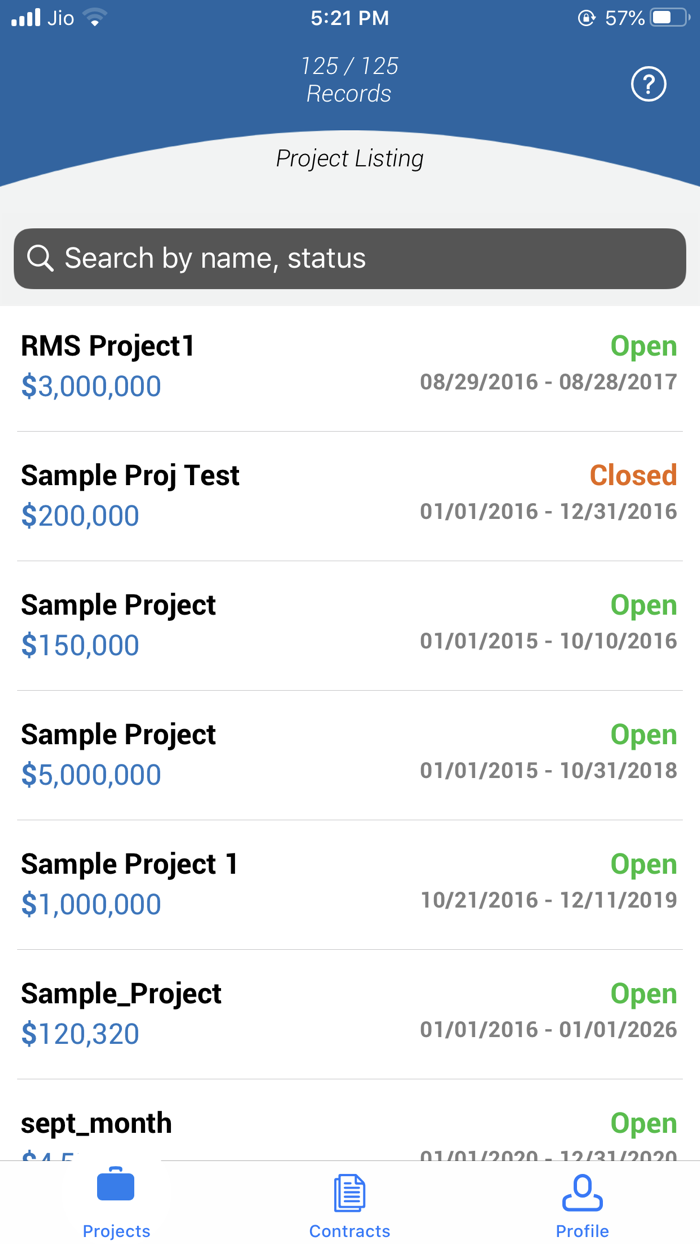Tap the search by name field

tap(349, 258)
